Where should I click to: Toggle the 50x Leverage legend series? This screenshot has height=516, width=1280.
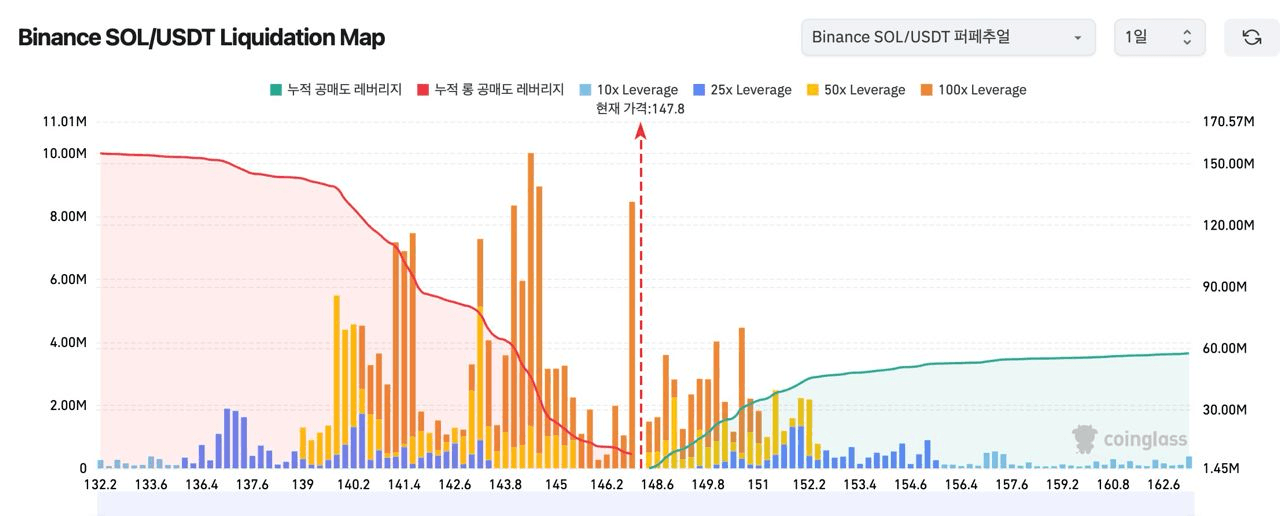click(x=855, y=89)
